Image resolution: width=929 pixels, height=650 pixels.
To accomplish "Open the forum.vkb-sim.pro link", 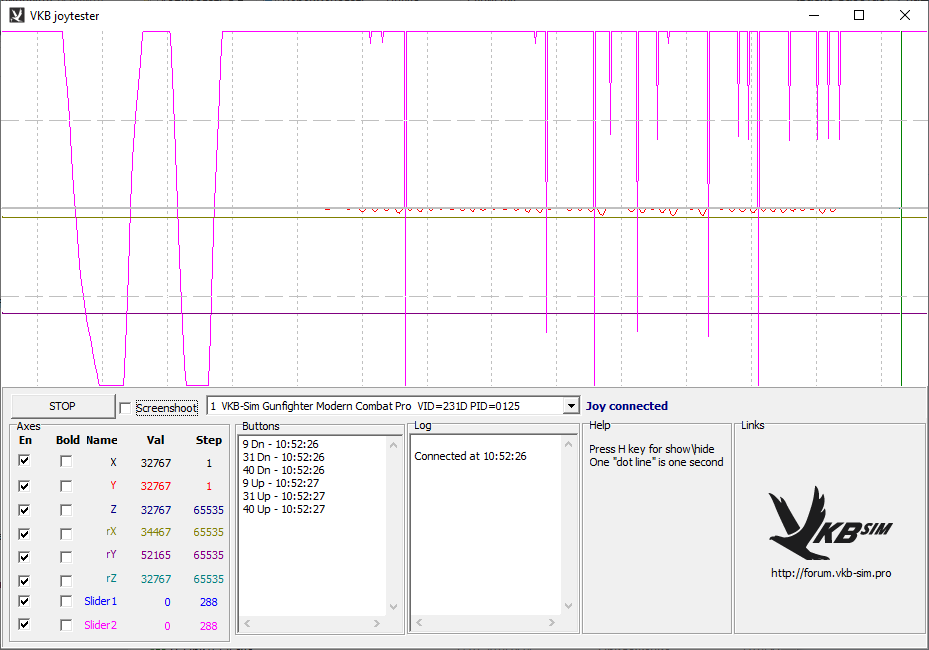I will (x=831, y=573).
